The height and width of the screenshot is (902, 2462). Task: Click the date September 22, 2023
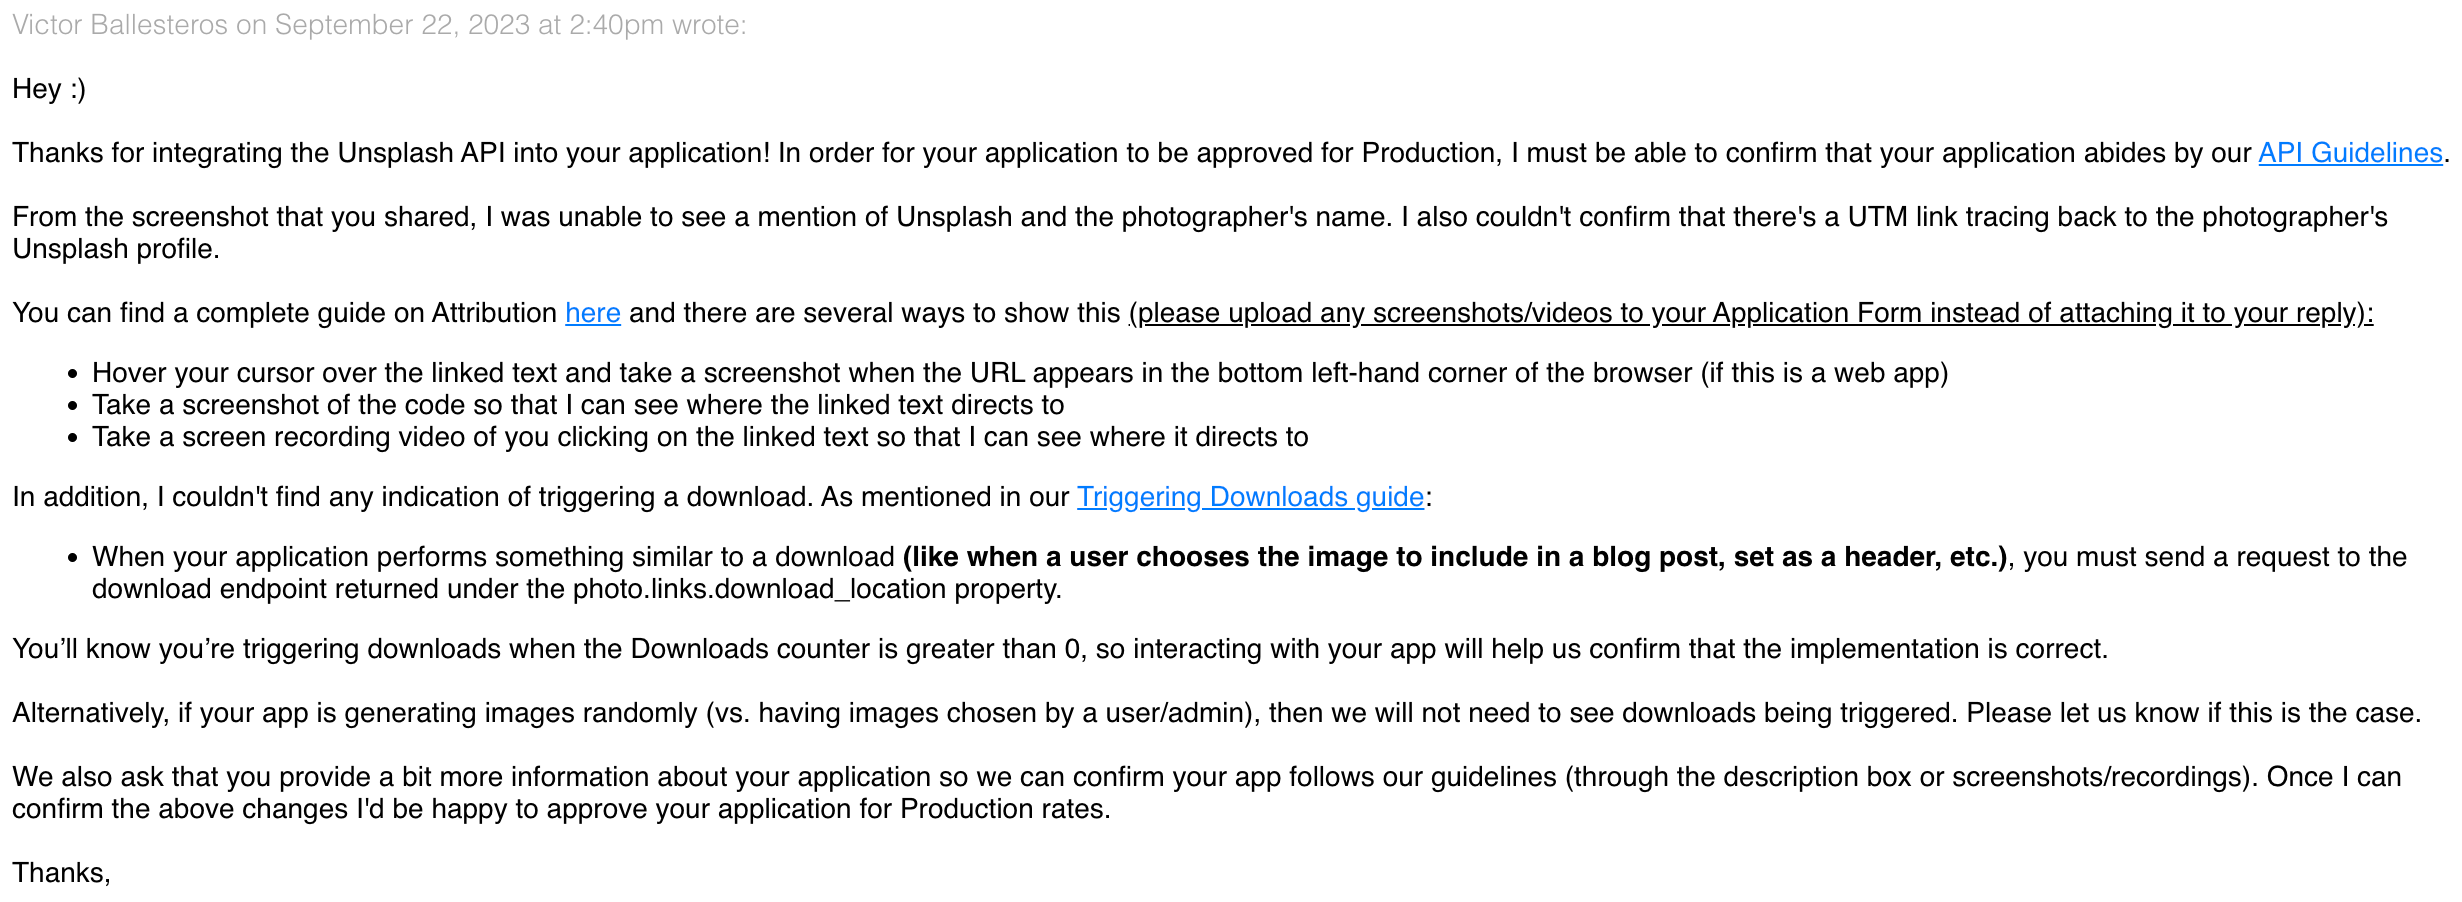[x=402, y=25]
